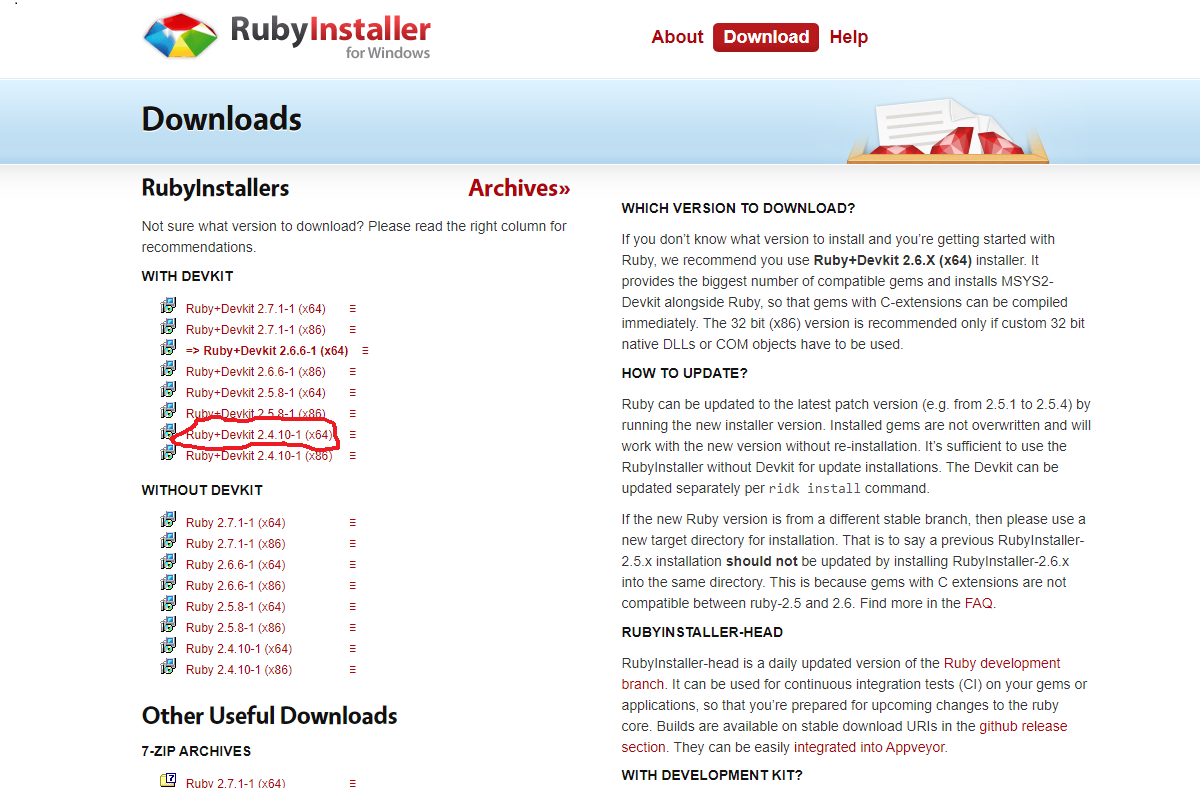The image size is (1200, 788).
Task: Click installer icon beside Ruby 2.4.10-1 (x64) without Devkit
Action: pyautogui.click(x=168, y=646)
